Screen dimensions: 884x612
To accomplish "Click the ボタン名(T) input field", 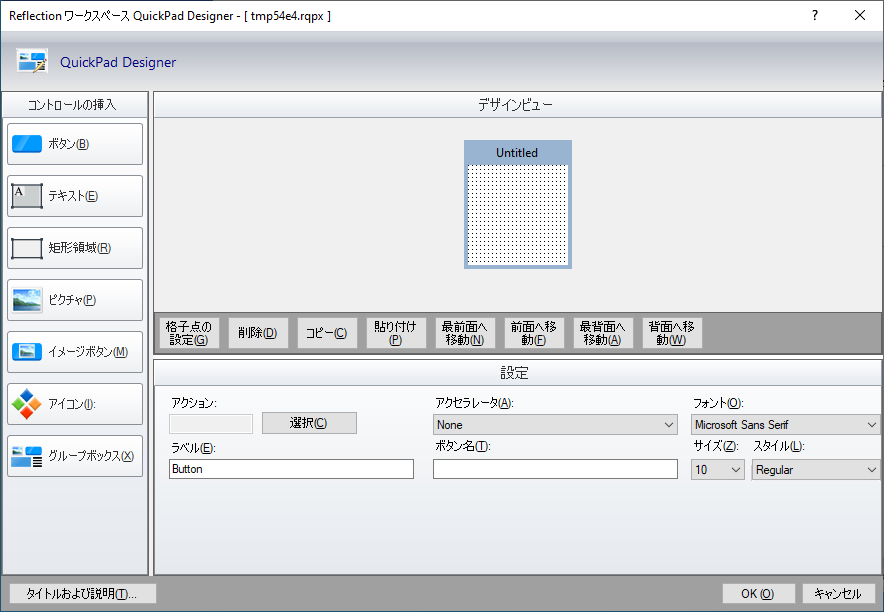I will tap(555, 469).
